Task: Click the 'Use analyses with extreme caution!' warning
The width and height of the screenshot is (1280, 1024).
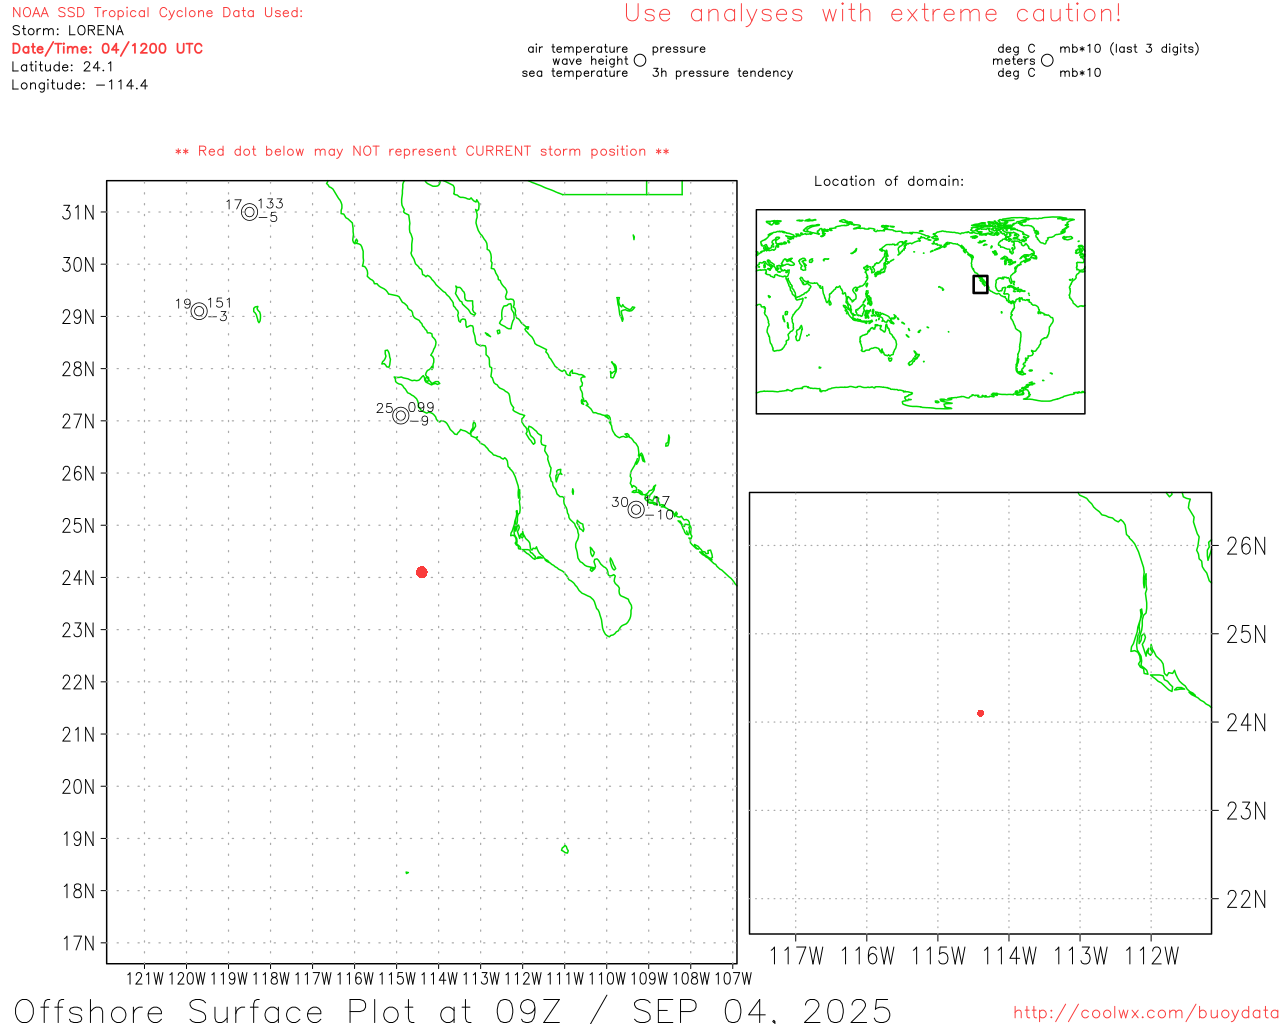Action: coord(873,13)
